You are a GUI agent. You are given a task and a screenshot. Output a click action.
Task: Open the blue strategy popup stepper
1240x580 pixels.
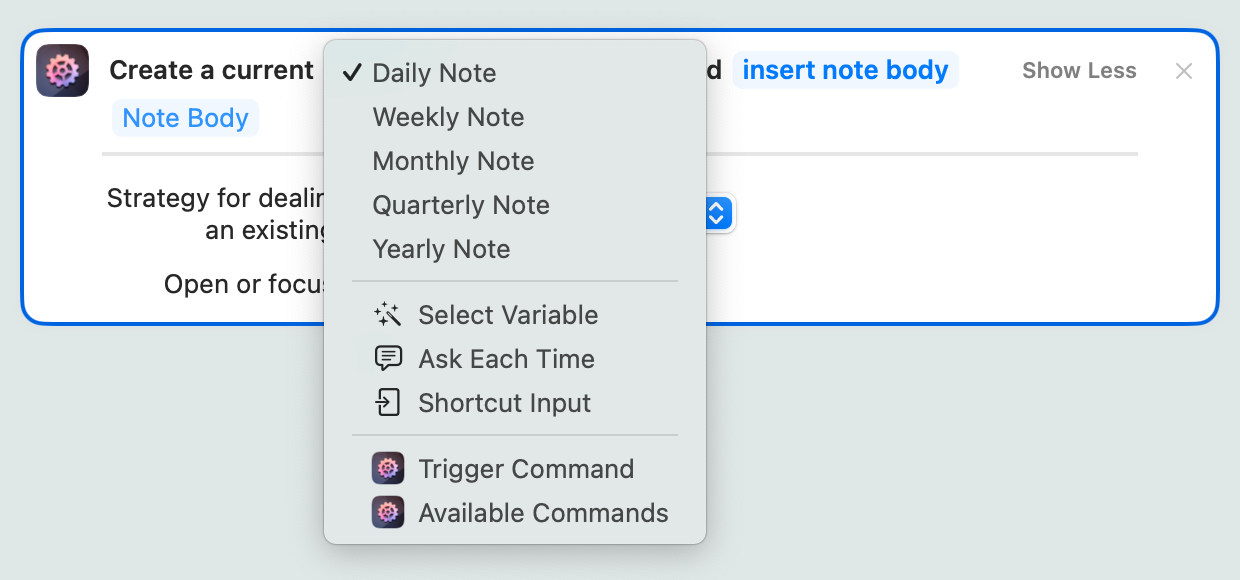(719, 213)
